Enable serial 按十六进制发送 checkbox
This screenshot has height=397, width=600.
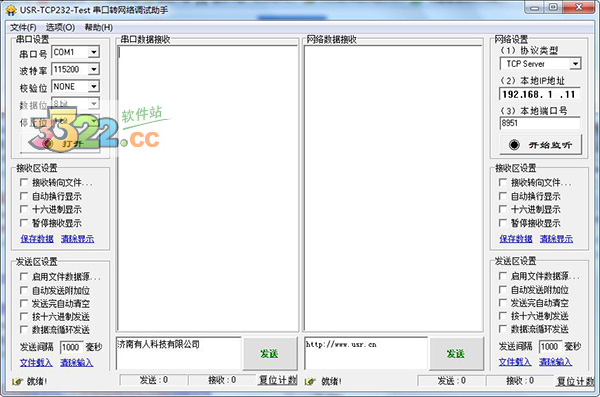tap(24, 317)
